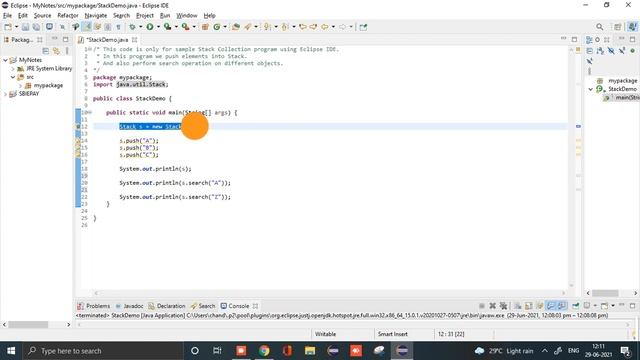The height and width of the screenshot is (360, 640).
Task: Click the New Java Package icon
Action: coord(205,27)
